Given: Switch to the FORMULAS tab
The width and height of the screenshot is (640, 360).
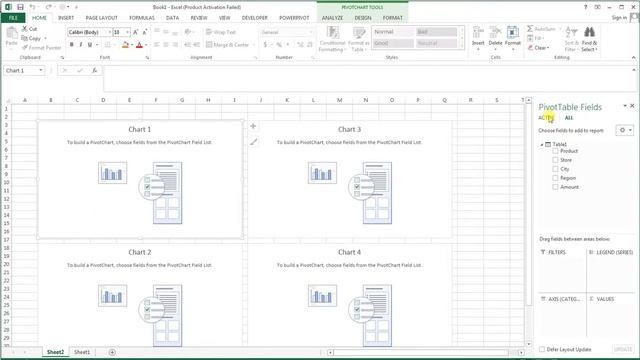Looking at the screenshot, I should [x=142, y=18].
